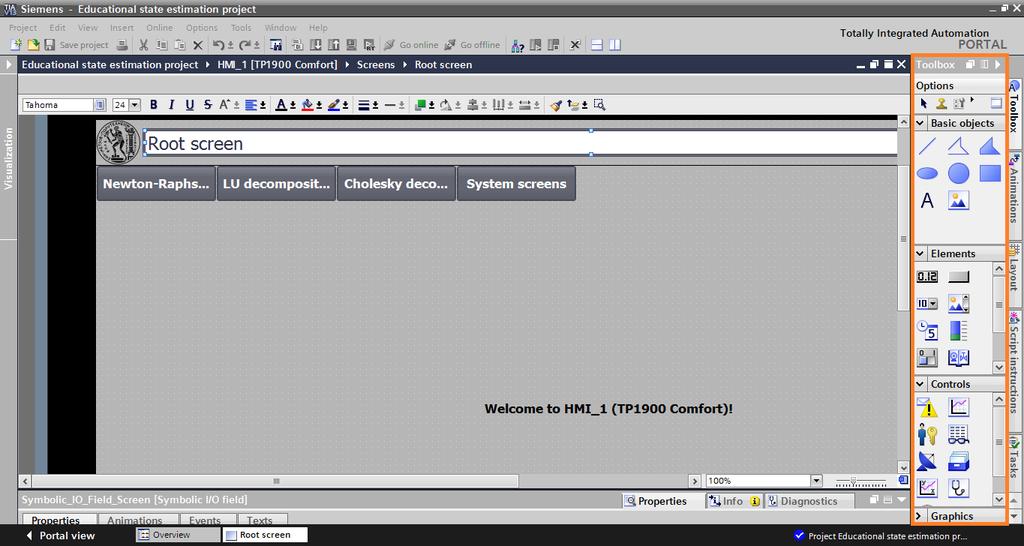Expand the collapsed project tree arrow

tap(8, 65)
